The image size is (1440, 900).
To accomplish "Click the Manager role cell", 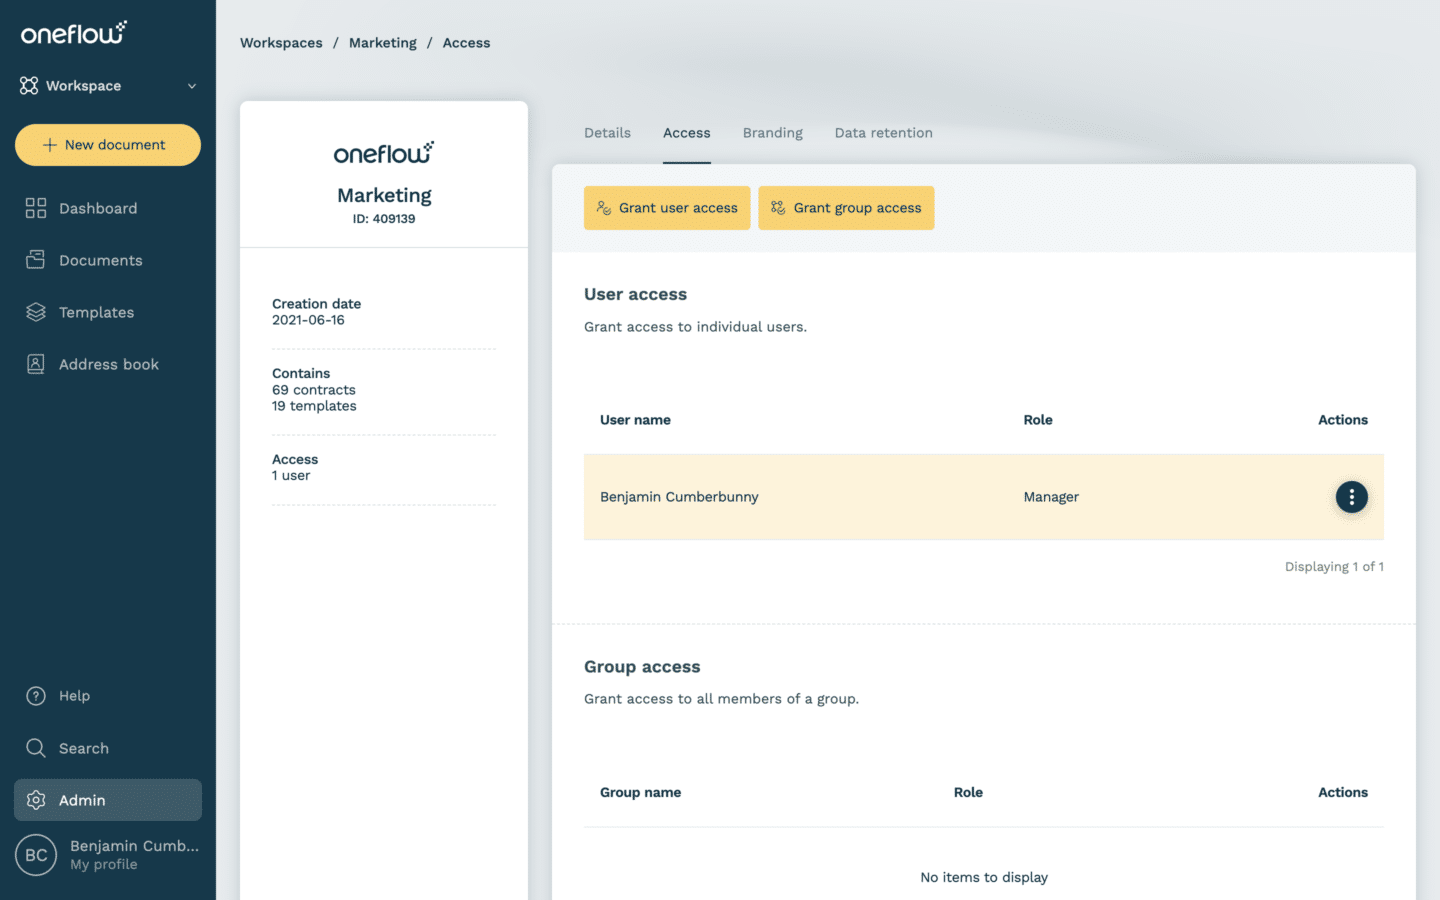I will pos(1051,497).
